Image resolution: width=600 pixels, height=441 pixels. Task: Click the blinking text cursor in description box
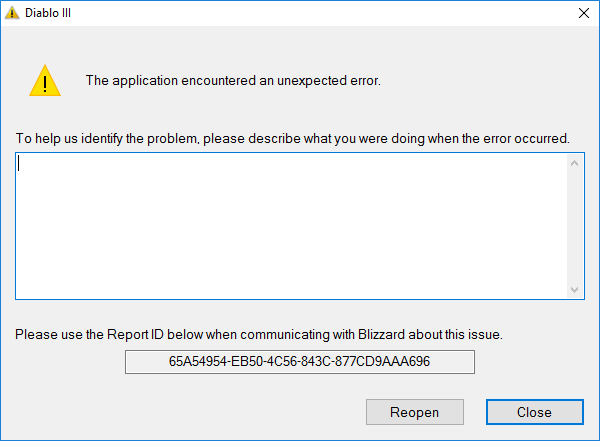[x=18, y=164]
